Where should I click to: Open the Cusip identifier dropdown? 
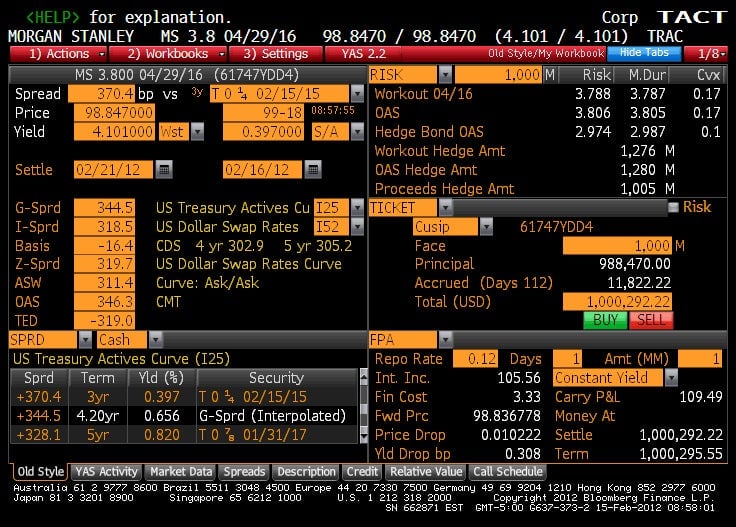(486, 227)
